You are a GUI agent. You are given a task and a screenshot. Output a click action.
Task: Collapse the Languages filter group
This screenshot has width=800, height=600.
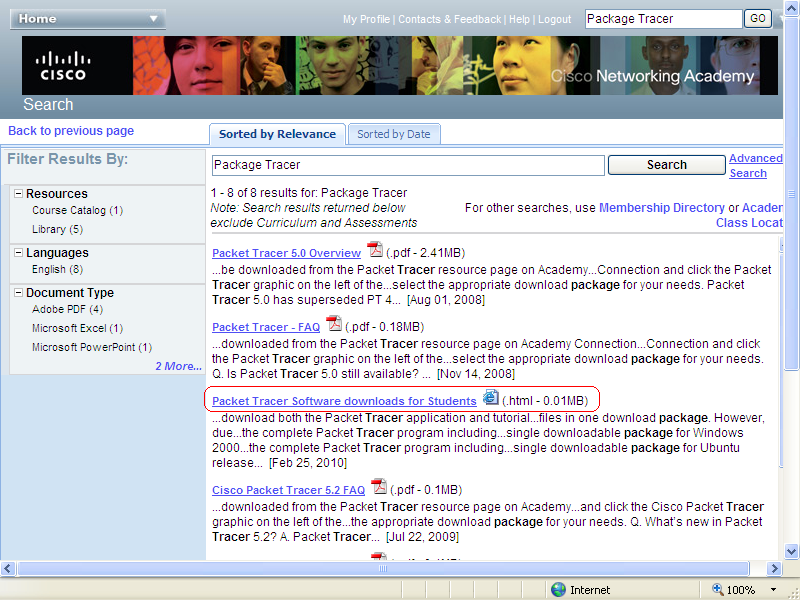[x=18, y=253]
